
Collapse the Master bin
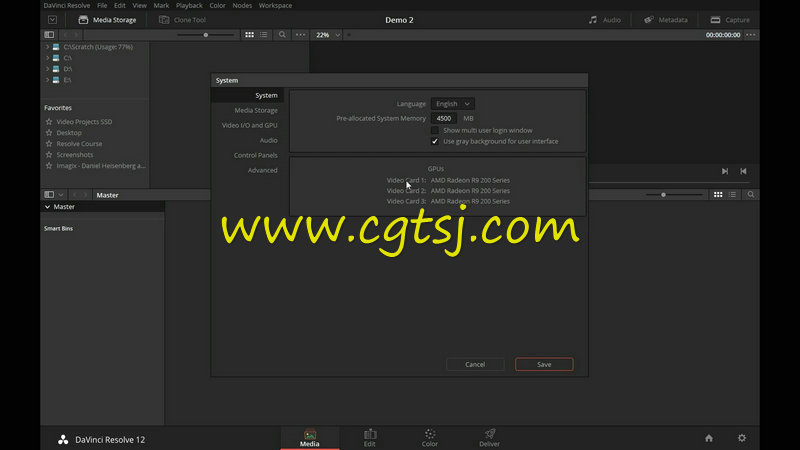click(47, 207)
